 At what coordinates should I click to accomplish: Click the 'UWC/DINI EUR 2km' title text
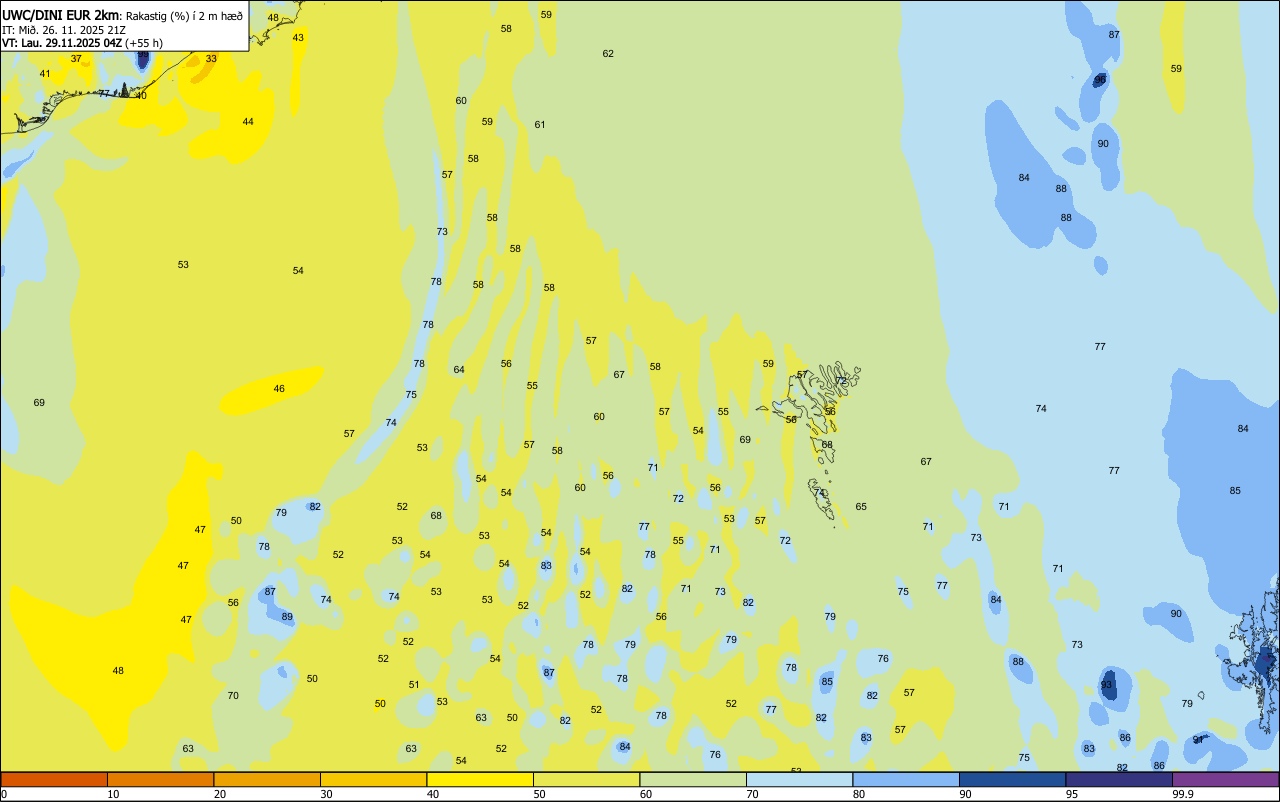click(x=61, y=15)
